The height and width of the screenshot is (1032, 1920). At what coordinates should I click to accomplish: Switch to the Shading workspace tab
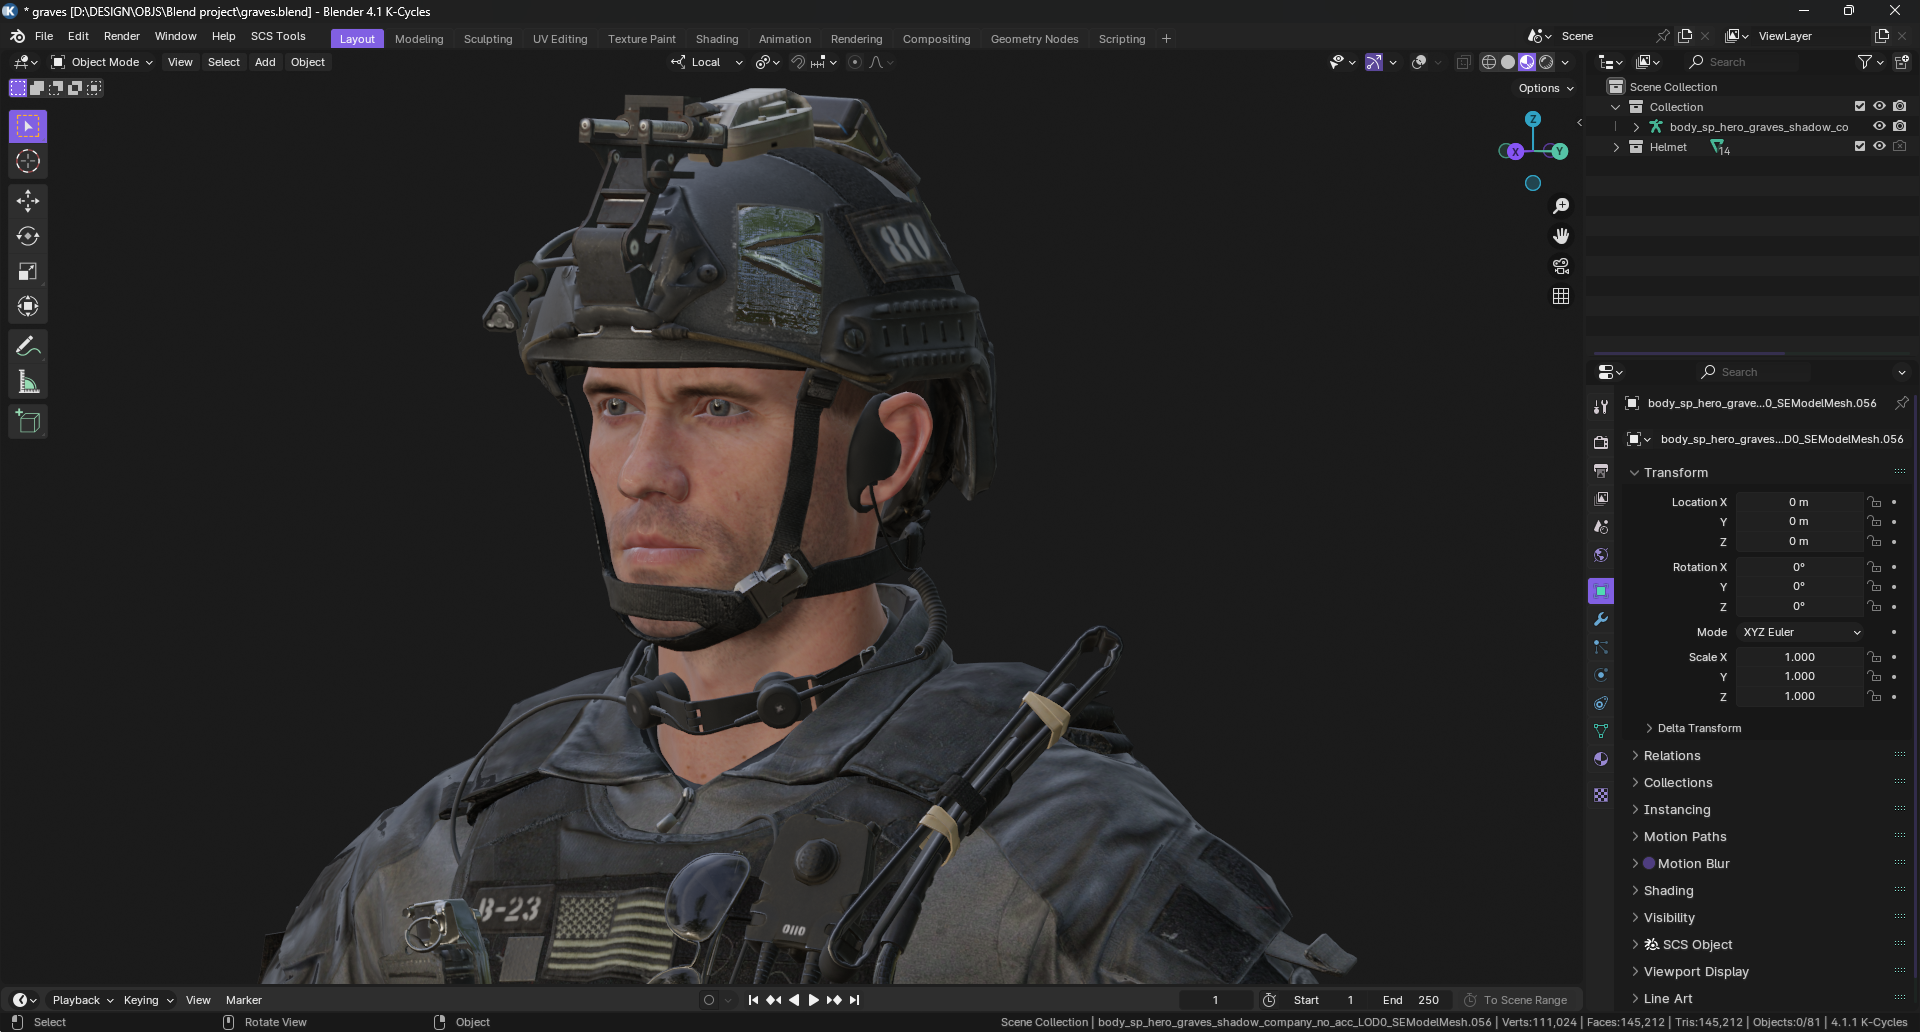(x=717, y=39)
